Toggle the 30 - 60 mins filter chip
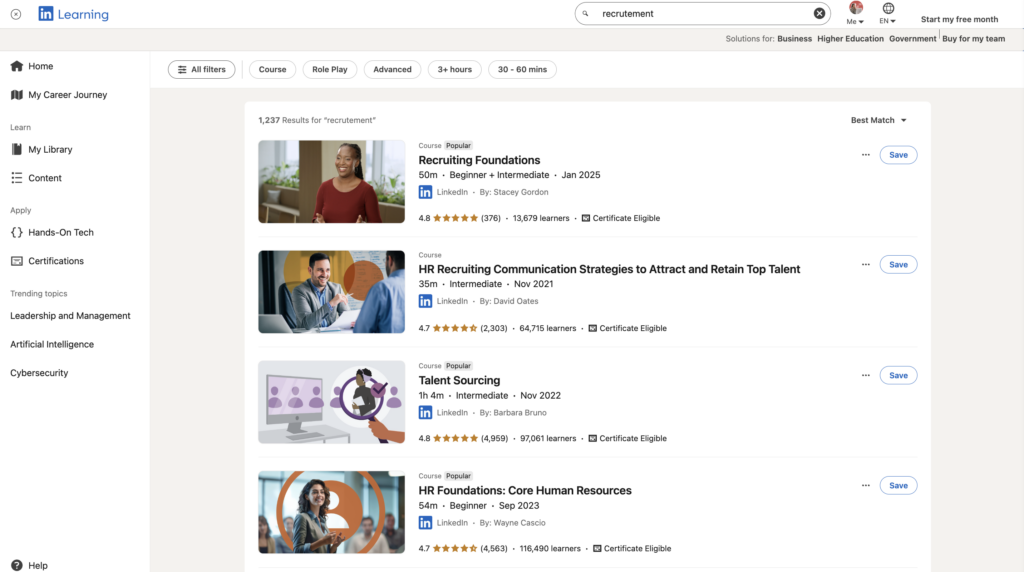 click(x=522, y=69)
